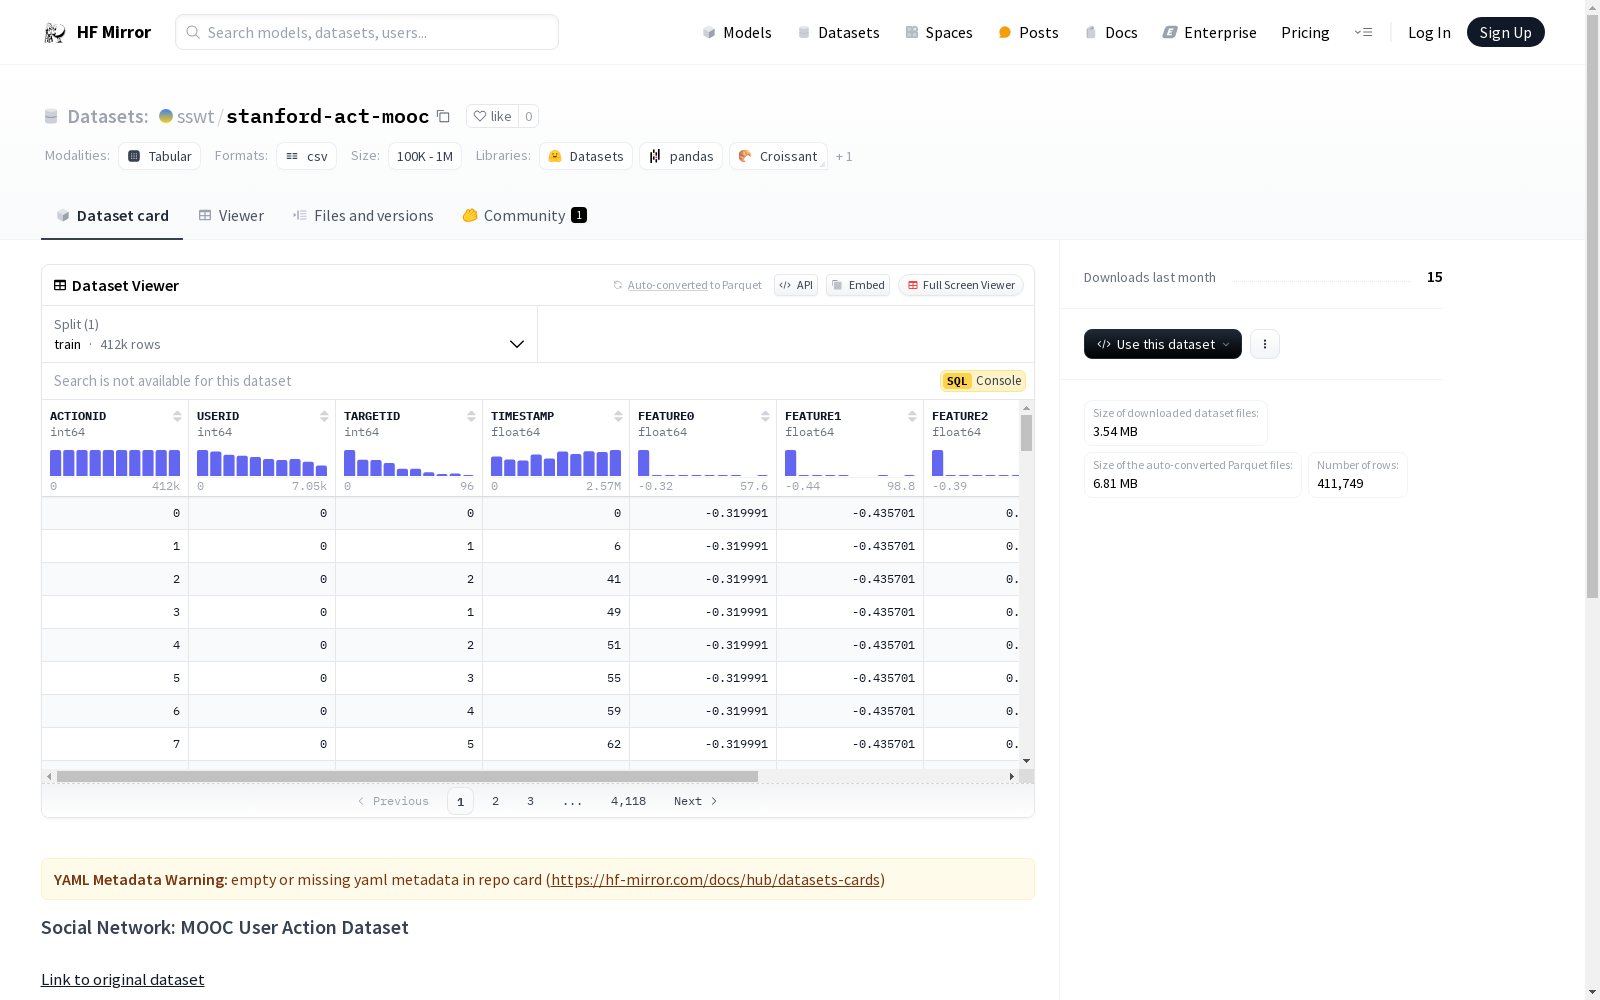Image resolution: width=1600 pixels, height=1000 pixels.
Task: Sort the USERID column
Action: [x=324, y=416]
